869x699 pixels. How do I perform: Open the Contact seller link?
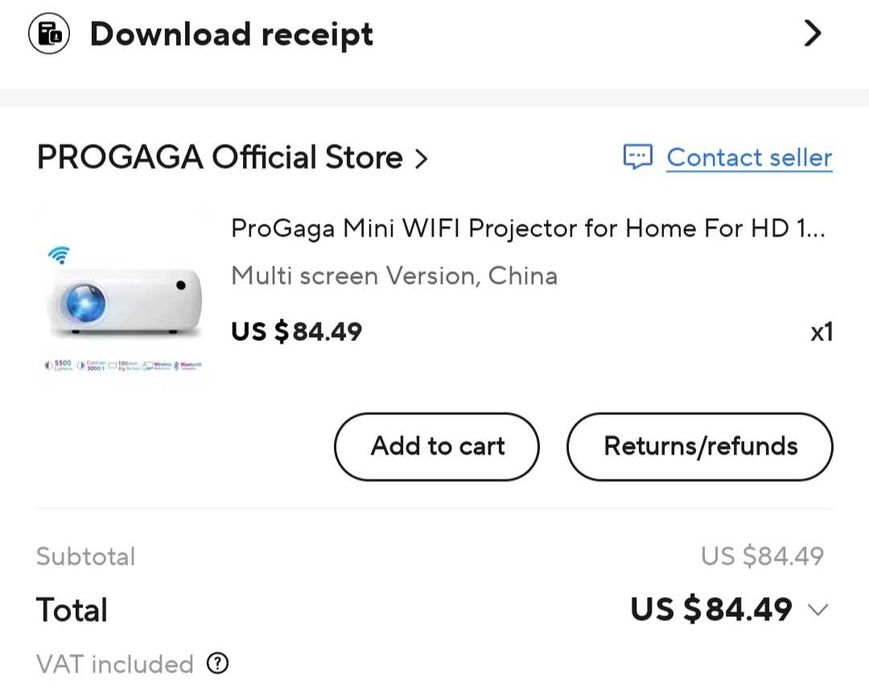coord(749,158)
